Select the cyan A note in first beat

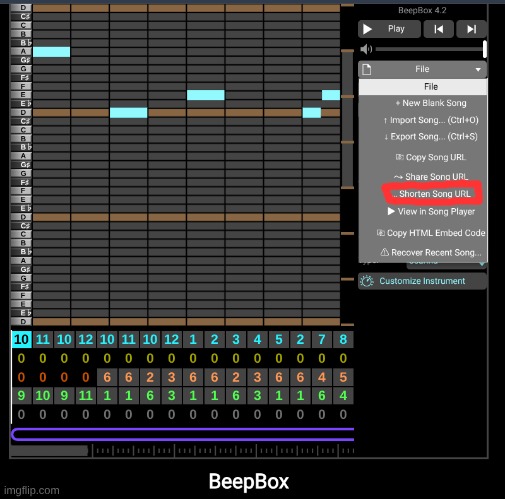[x=52, y=52]
